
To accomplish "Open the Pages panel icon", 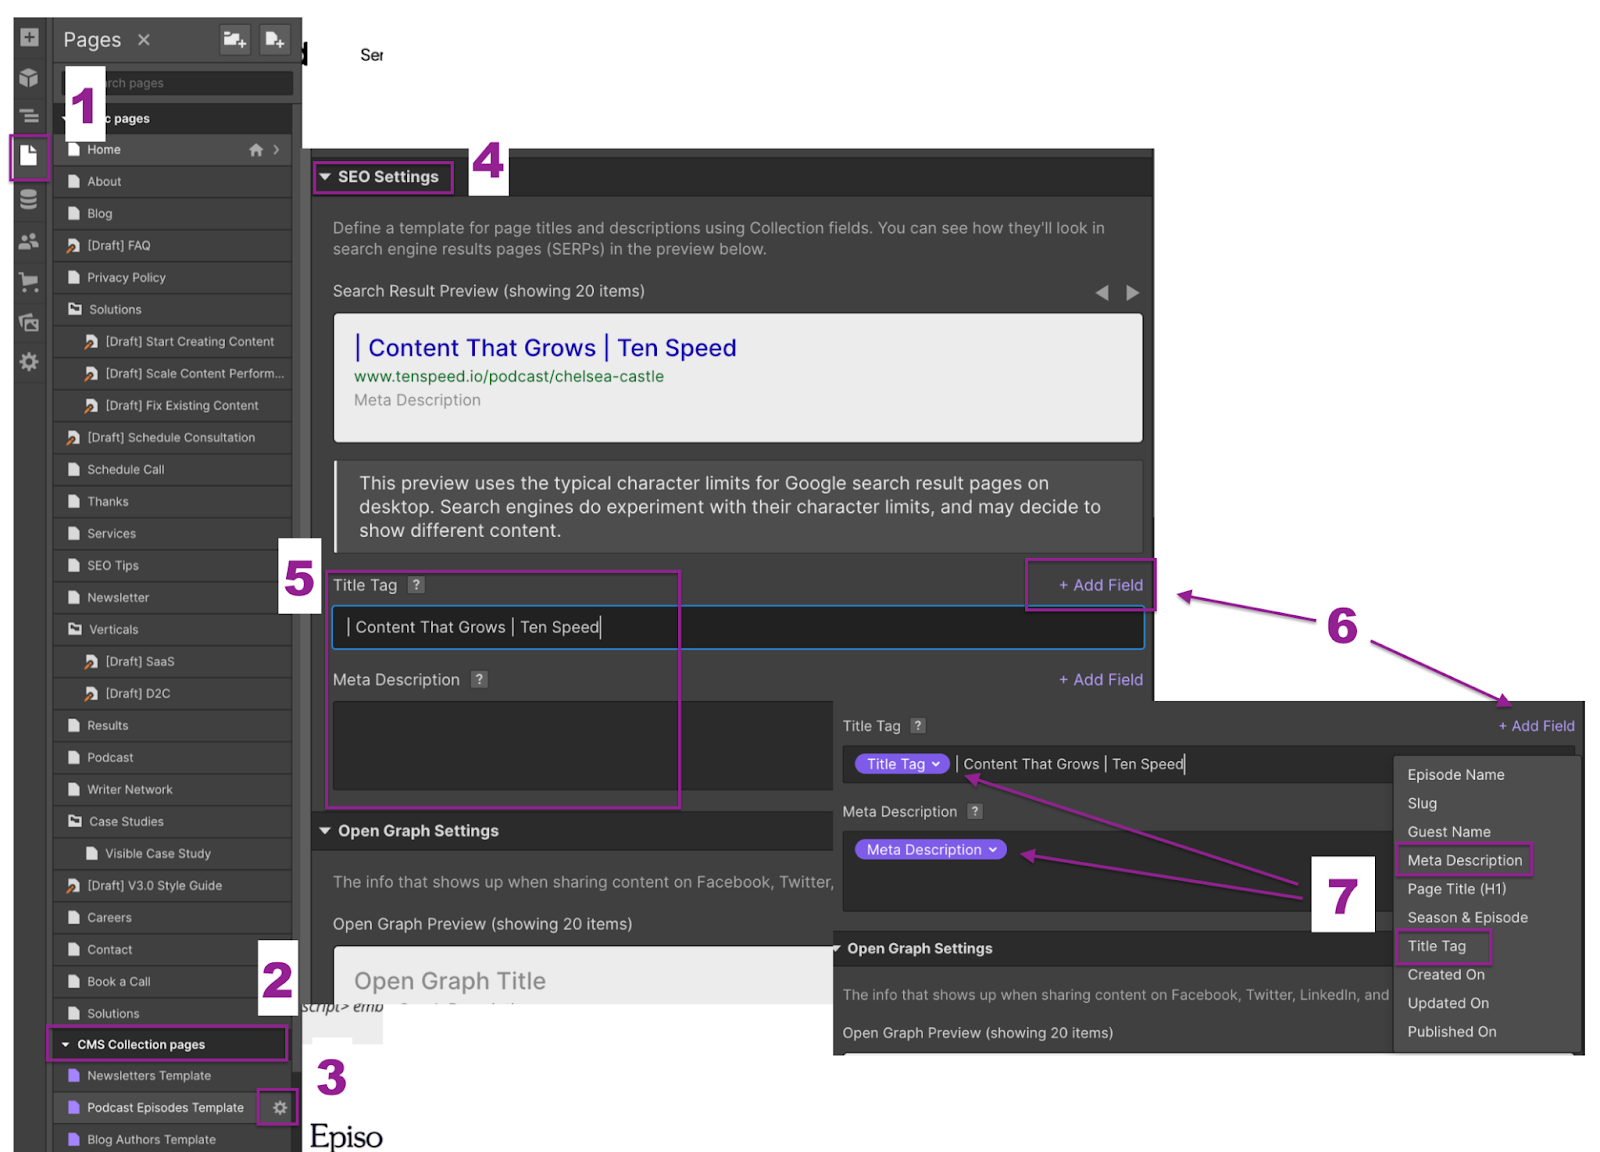I will [29, 155].
